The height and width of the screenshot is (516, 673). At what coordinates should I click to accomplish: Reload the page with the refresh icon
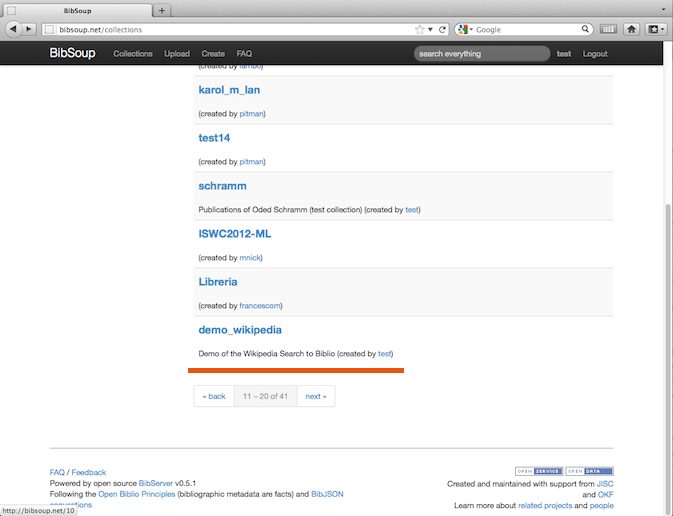(x=442, y=30)
